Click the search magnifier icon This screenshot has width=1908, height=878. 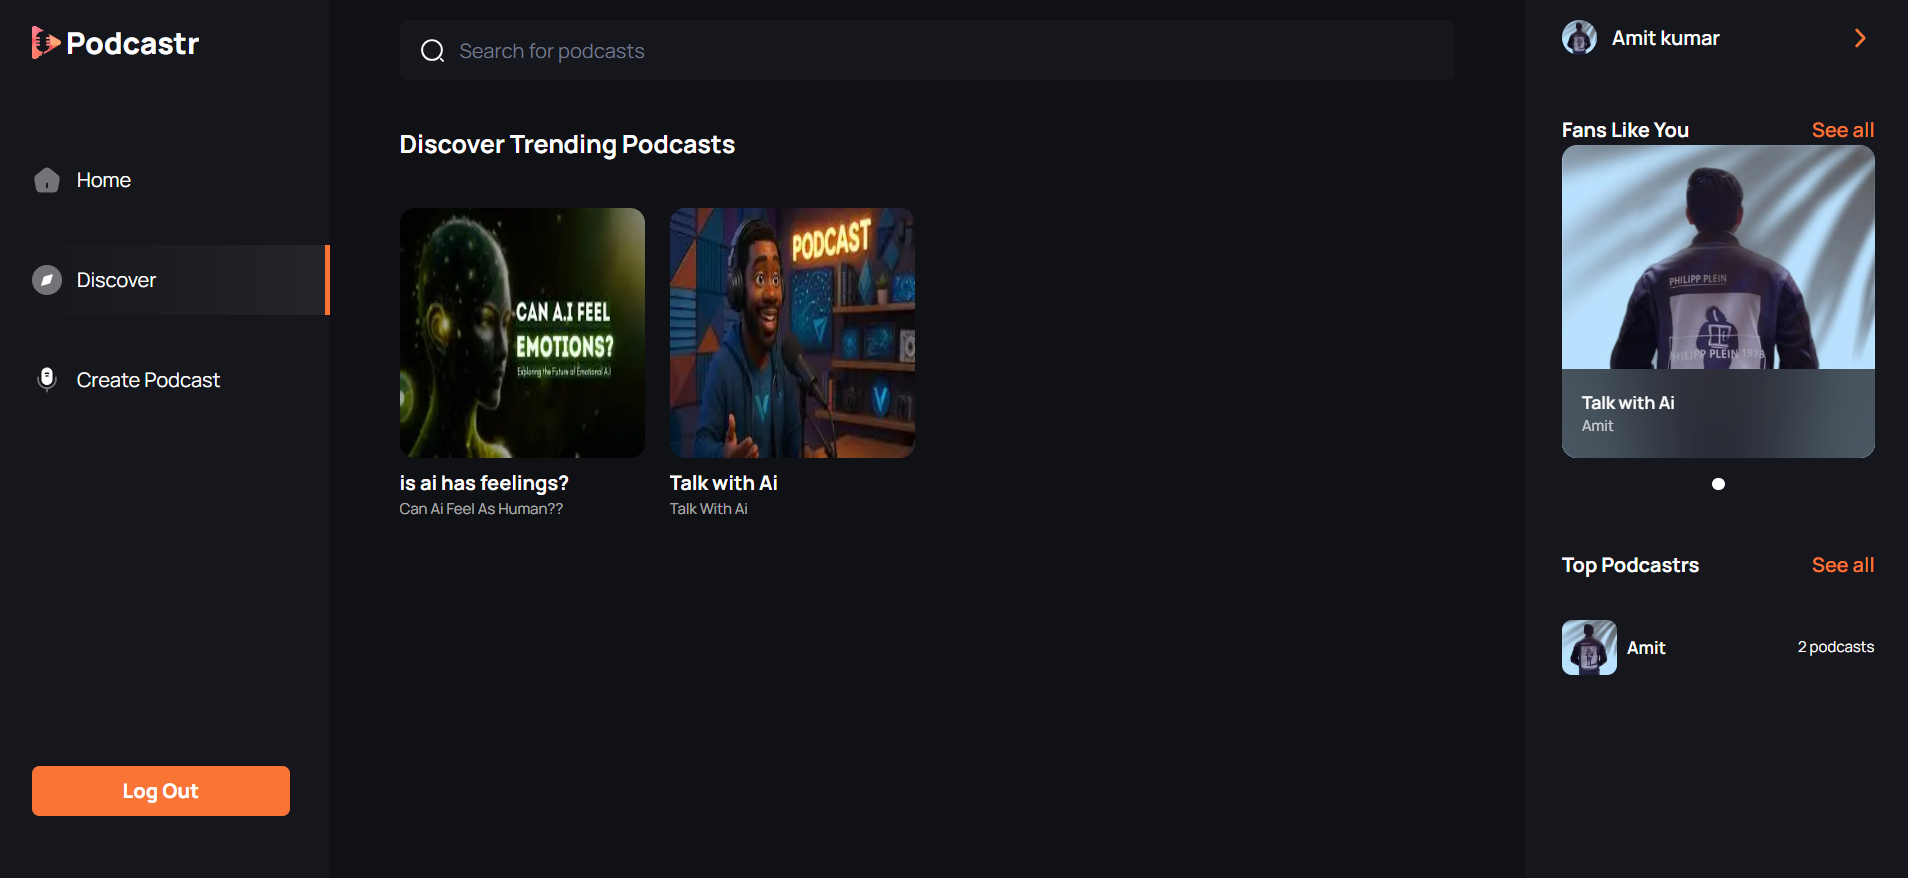tap(432, 51)
